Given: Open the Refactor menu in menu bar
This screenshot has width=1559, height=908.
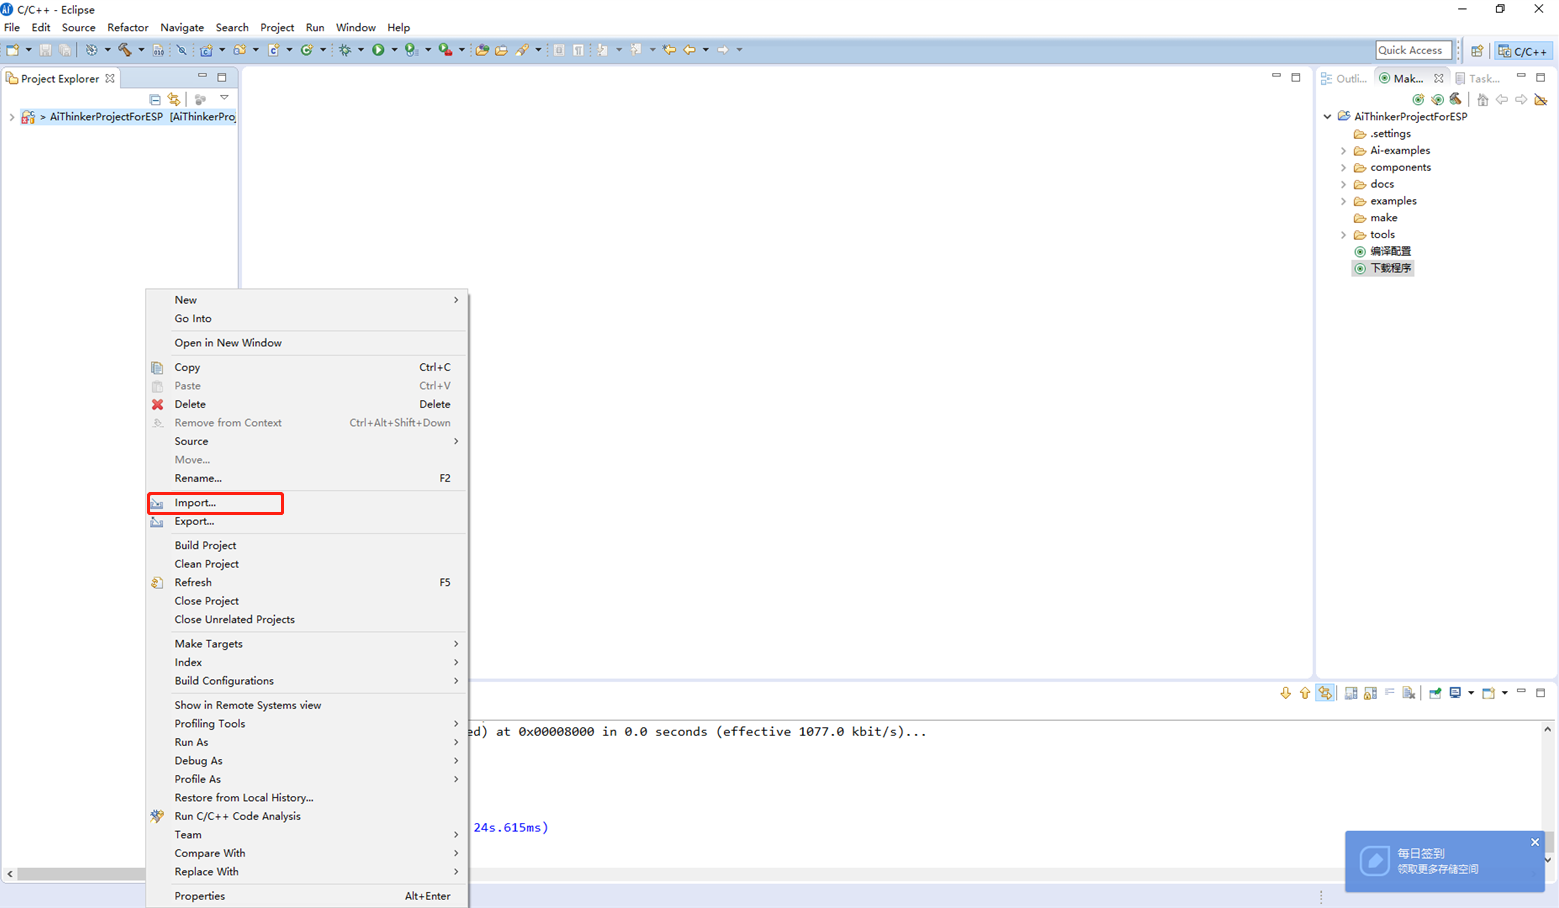Looking at the screenshot, I should (127, 27).
